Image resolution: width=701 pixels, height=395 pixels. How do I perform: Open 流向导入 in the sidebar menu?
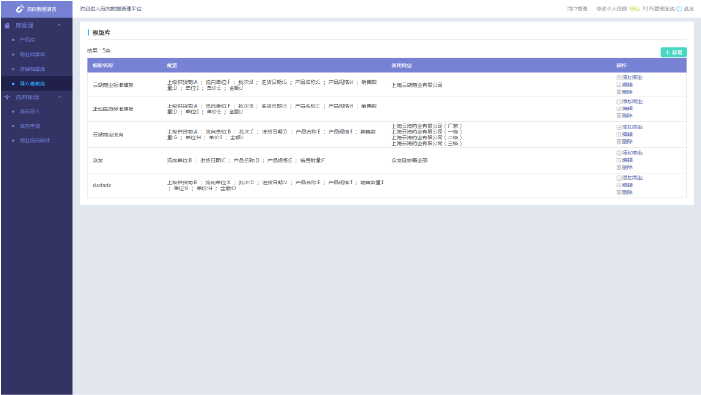click(30, 111)
